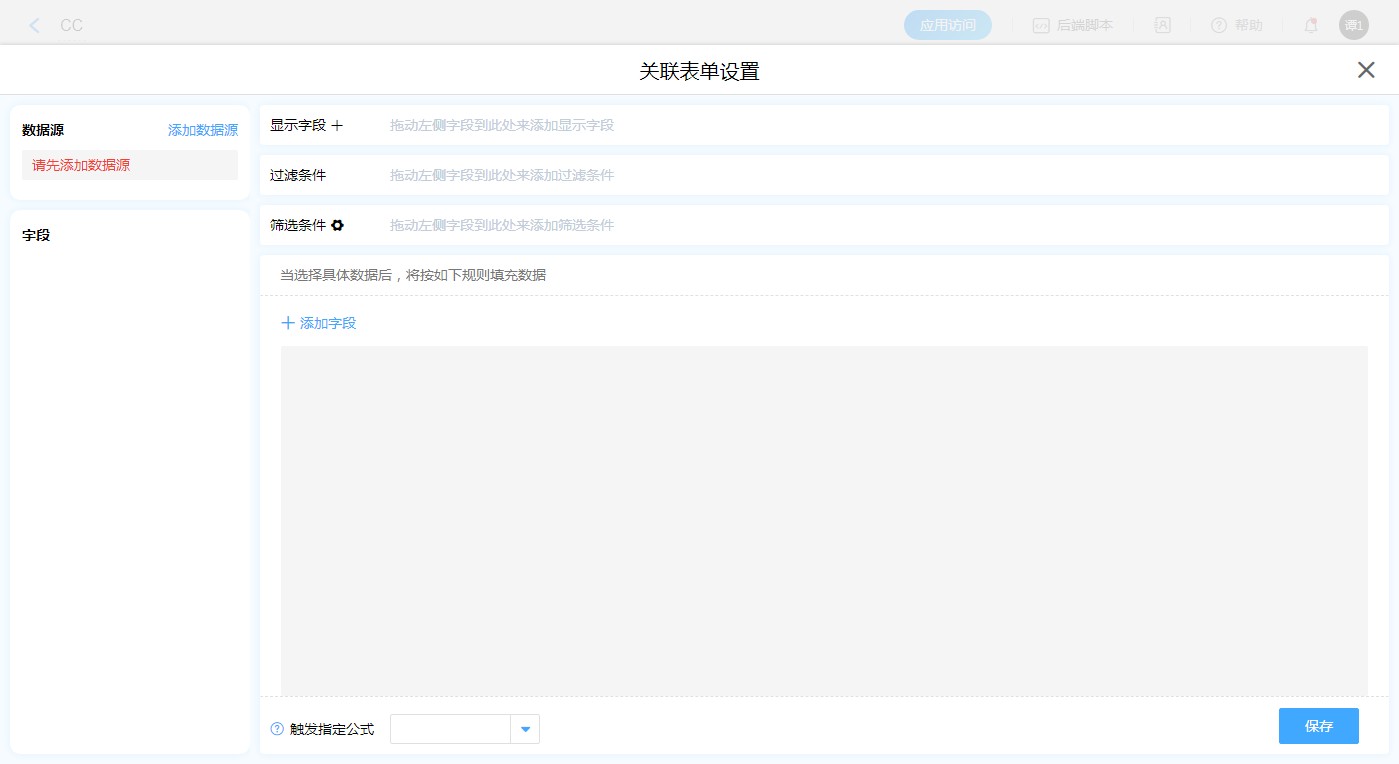Click 添加字段 to add a fill rule
The height and width of the screenshot is (764, 1399).
click(x=319, y=323)
